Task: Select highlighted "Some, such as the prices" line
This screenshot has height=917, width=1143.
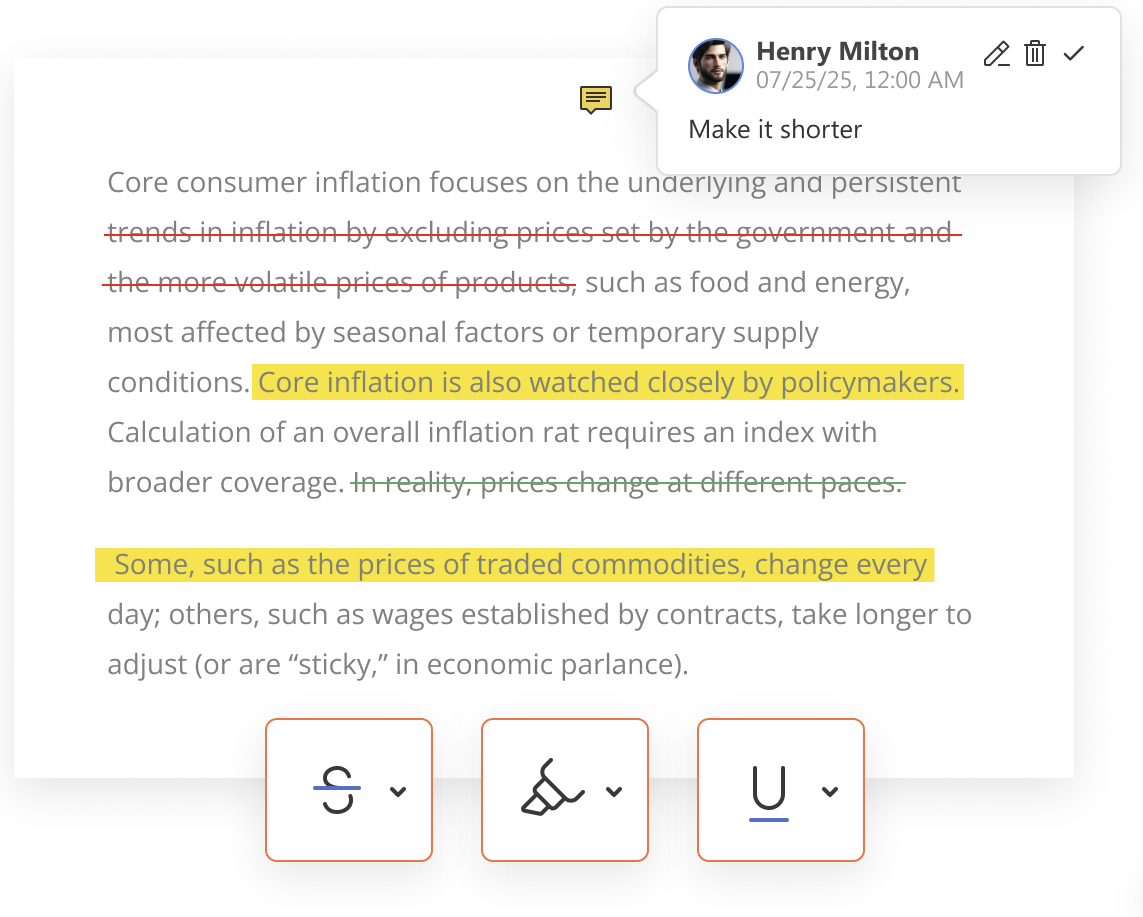Action: pyautogui.click(x=515, y=565)
